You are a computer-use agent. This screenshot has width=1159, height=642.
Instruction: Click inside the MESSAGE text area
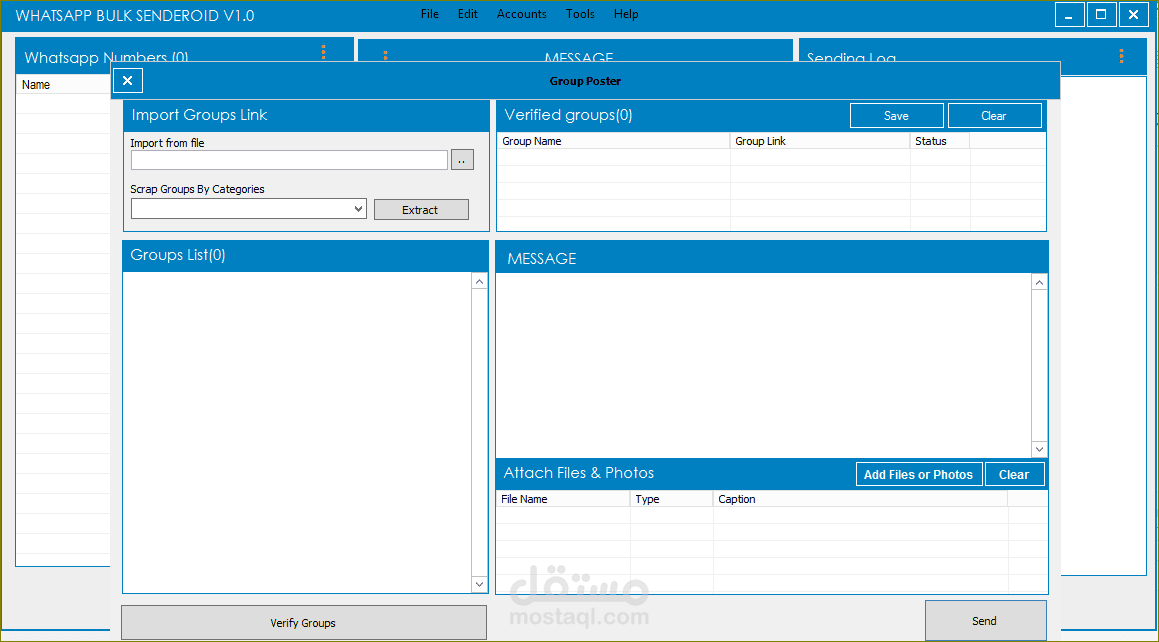pos(764,366)
